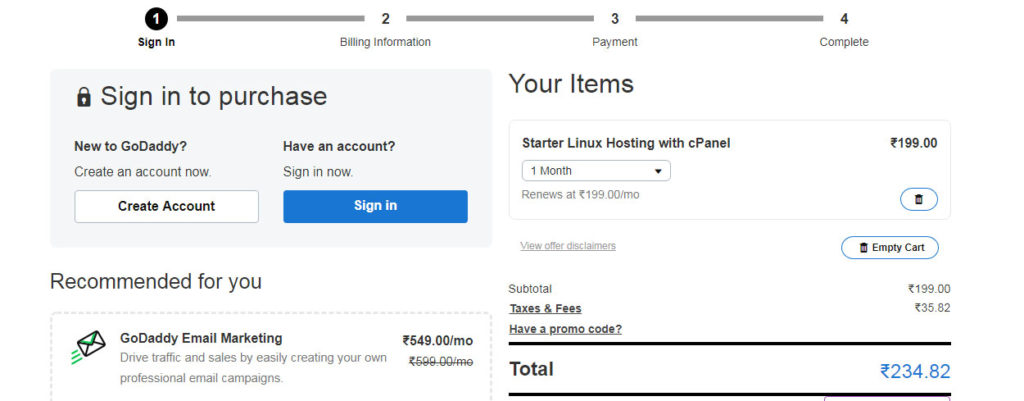
Task: Go to step 2 Billing Information
Action: click(385, 19)
